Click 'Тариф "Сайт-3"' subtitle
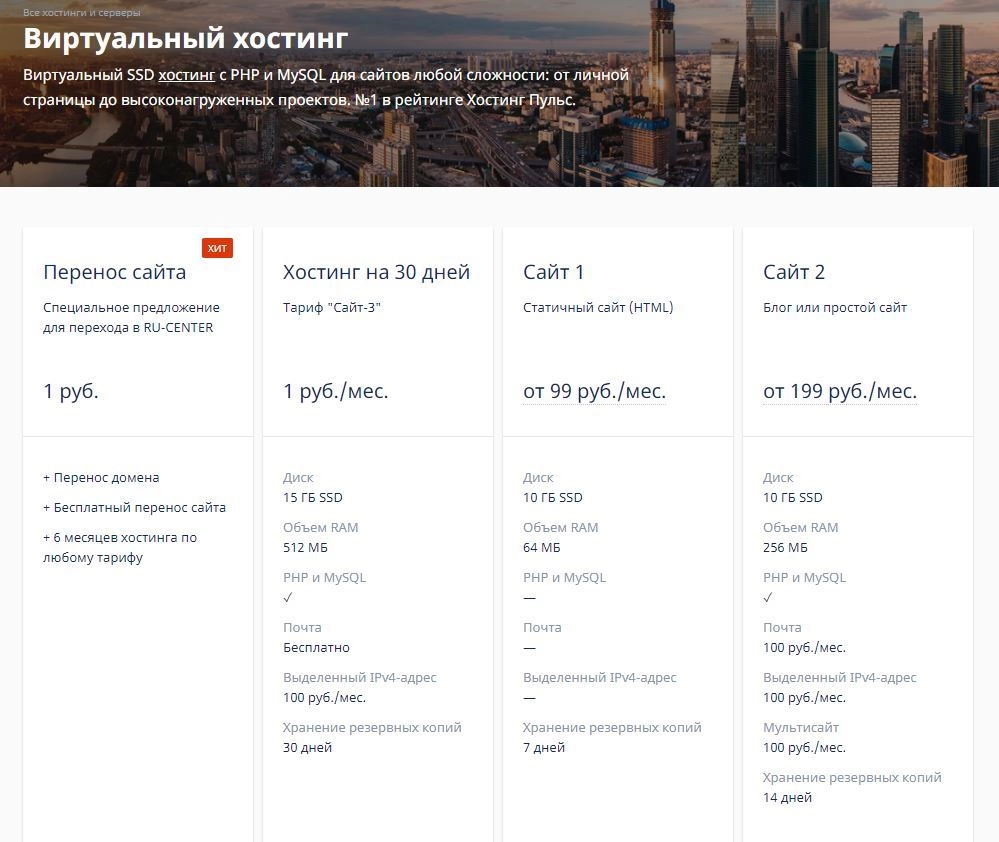Image resolution: width=999 pixels, height=842 pixels. pos(332,308)
